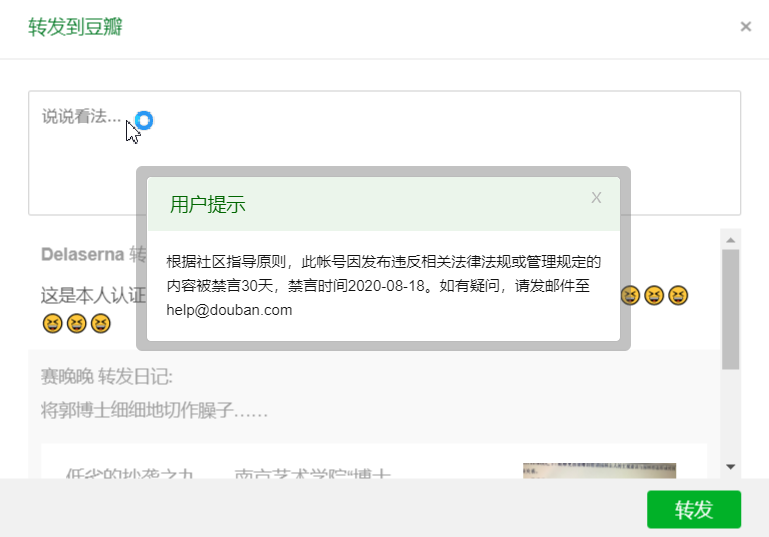The image size is (769, 537).
Task: Click the scrollbar up arrow
Action: point(730,240)
